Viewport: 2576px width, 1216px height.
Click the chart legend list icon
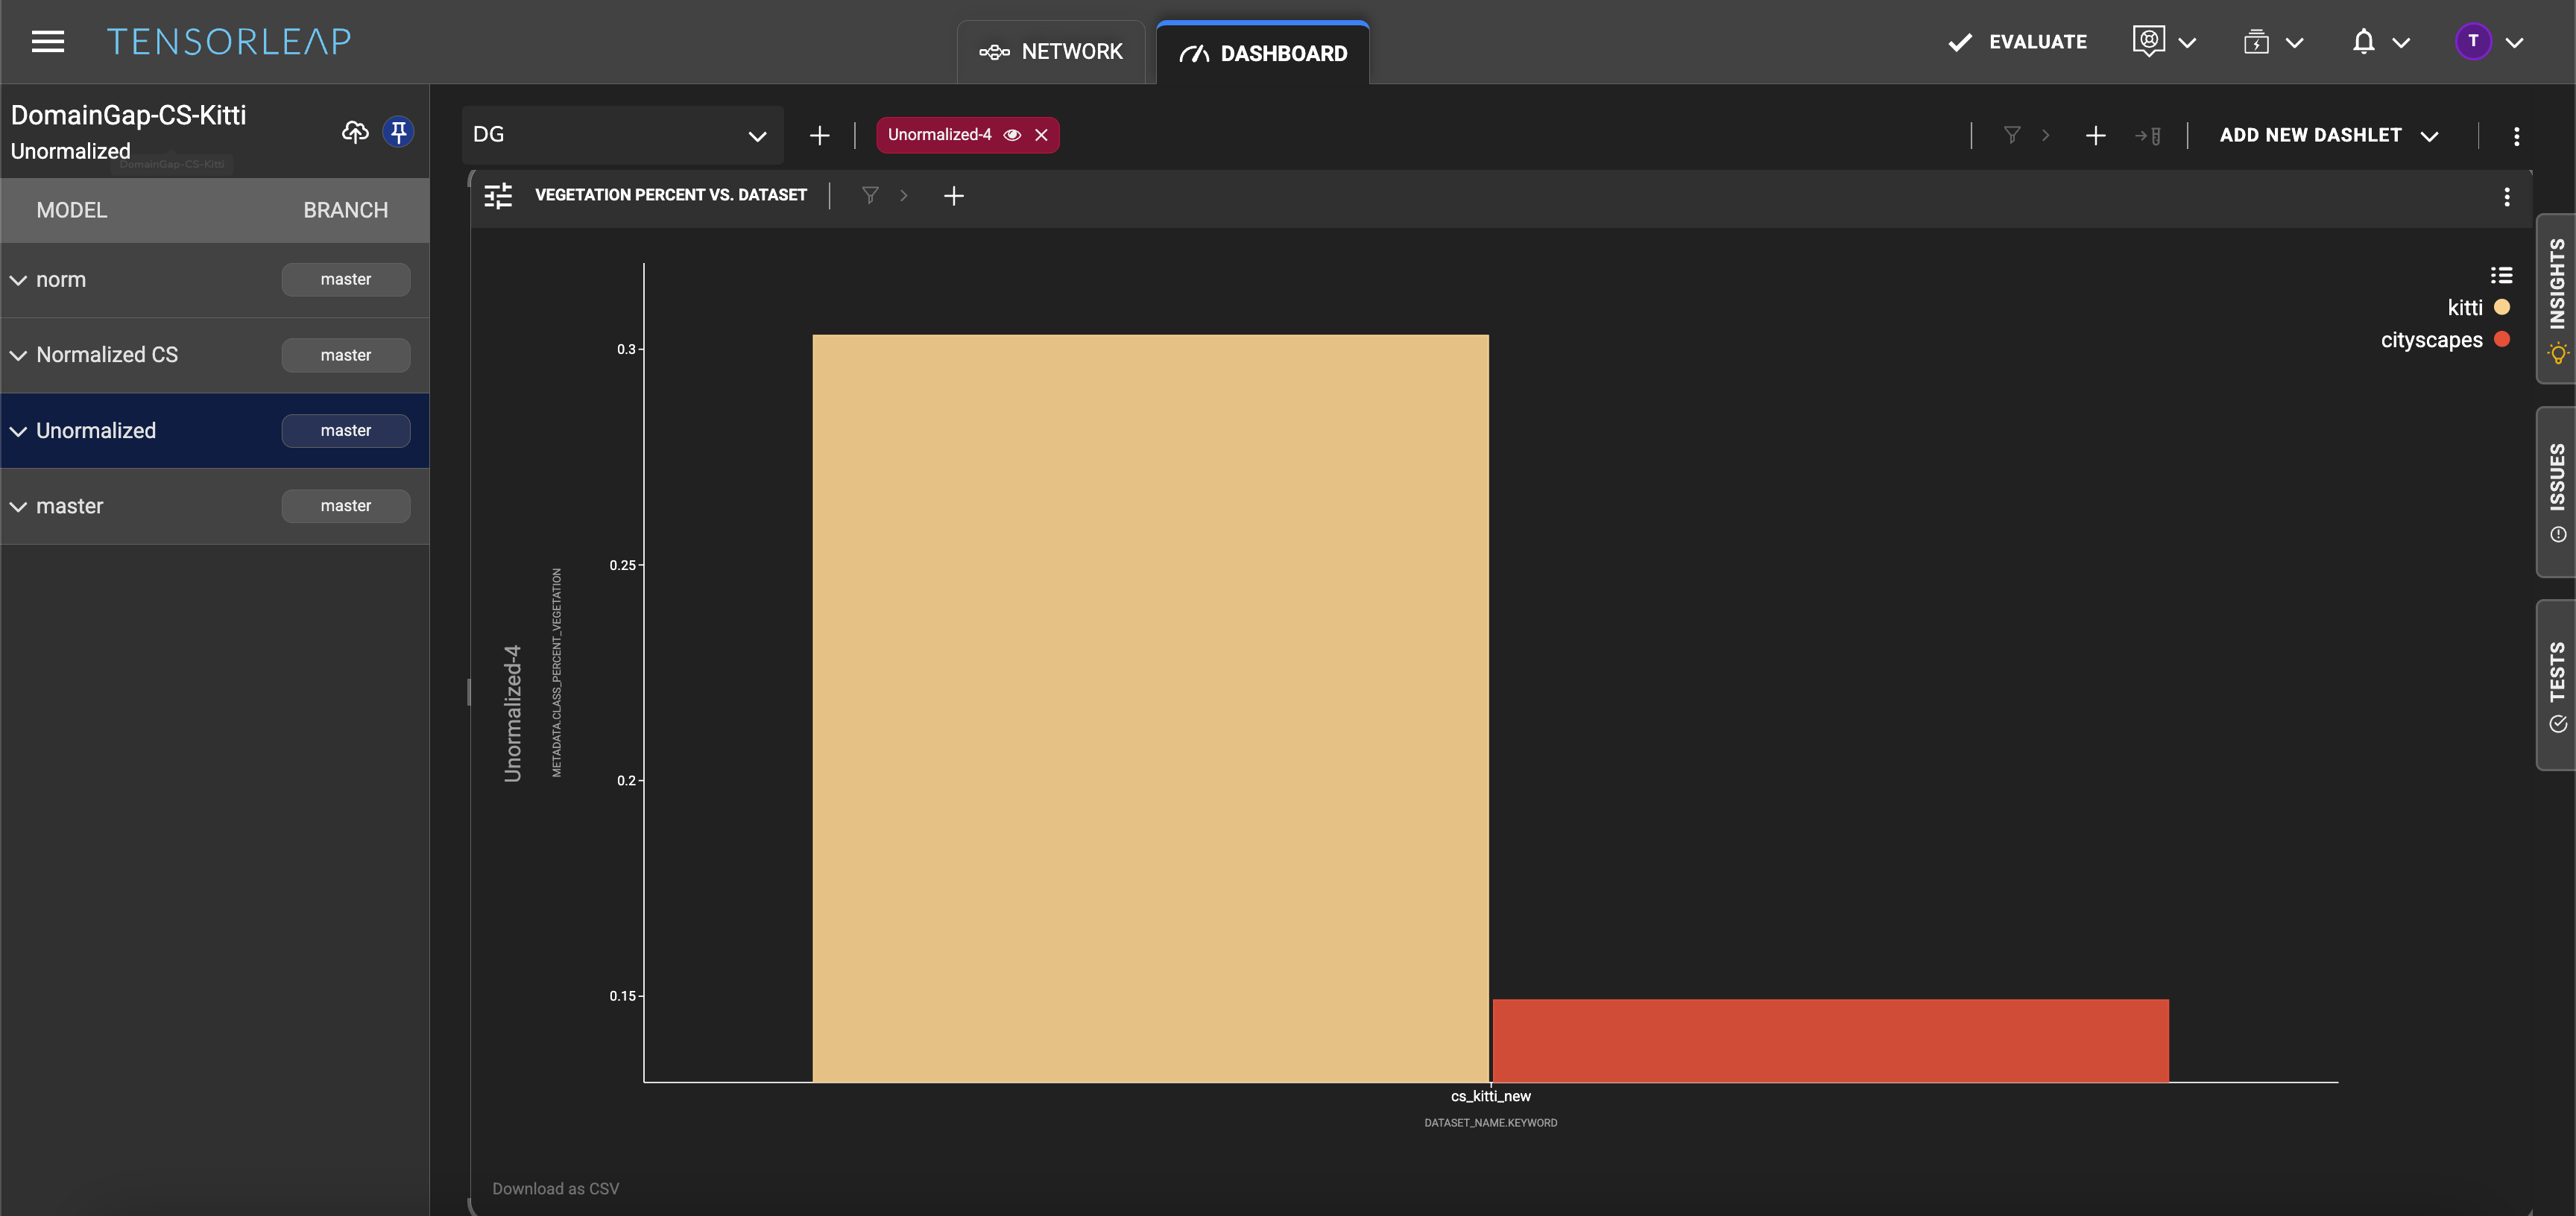(x=2500, y=275)
